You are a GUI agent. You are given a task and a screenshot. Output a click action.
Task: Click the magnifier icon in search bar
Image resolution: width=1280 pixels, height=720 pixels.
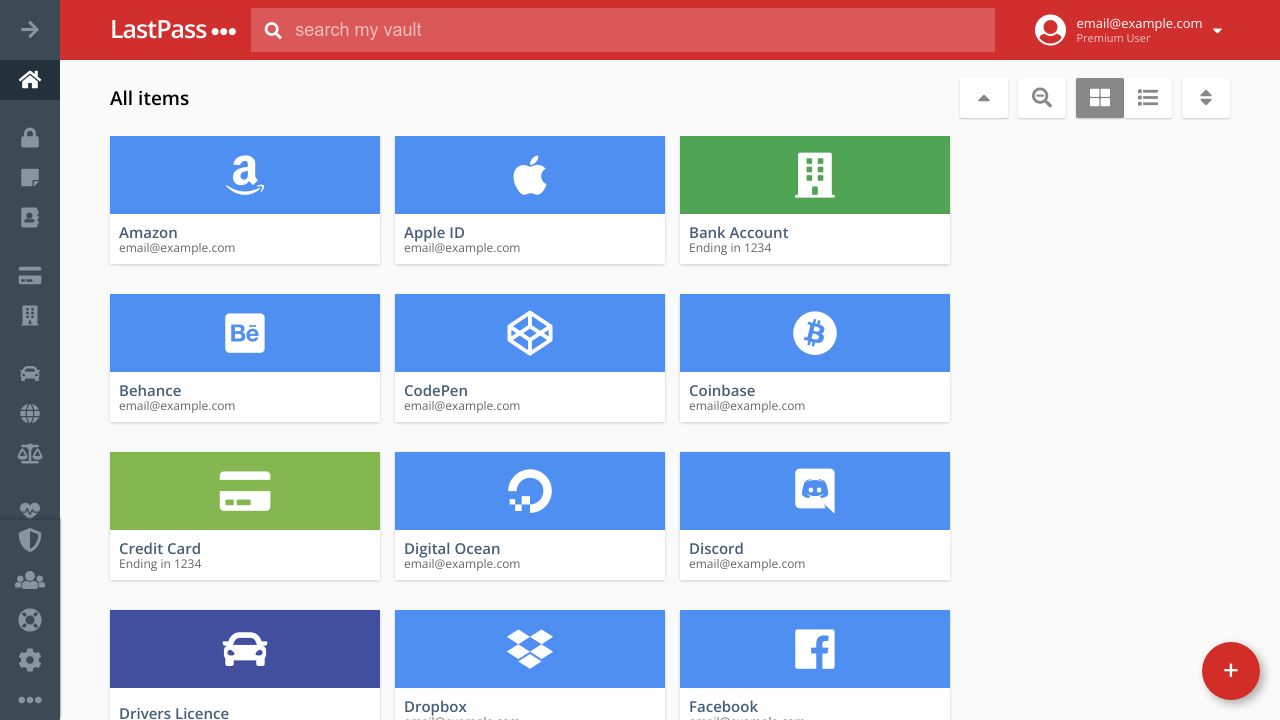point(273,30)
